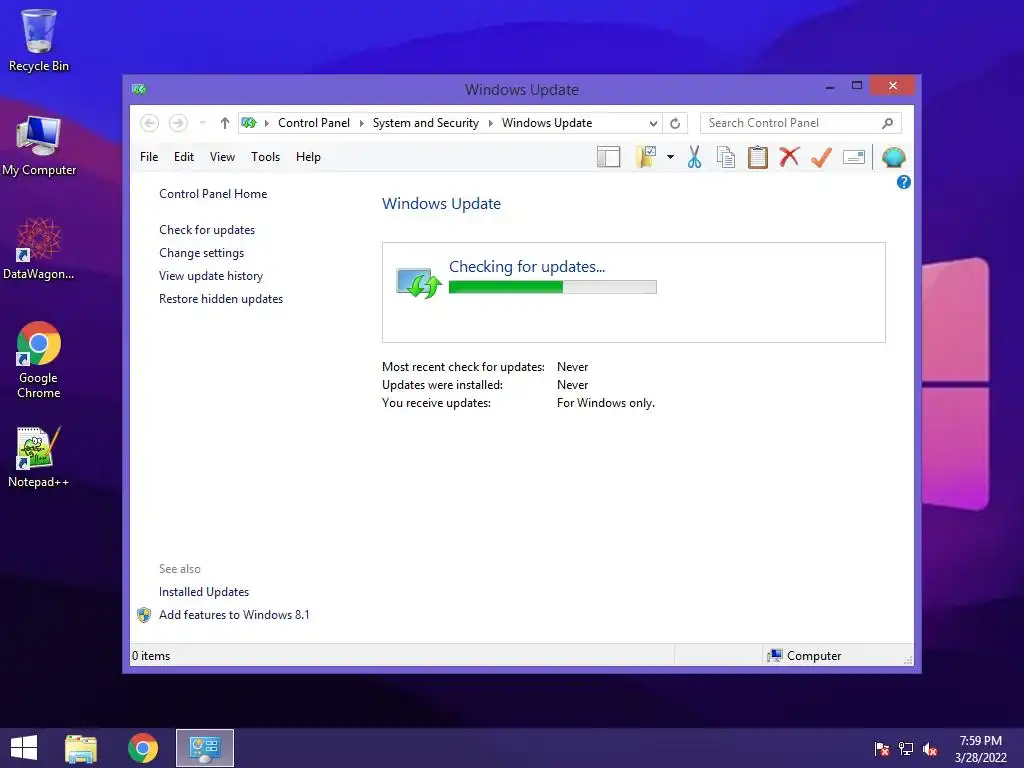This screenshot has height=768, width=1024.
Task: Click the search magnifier icon
Action: (888, 123)
